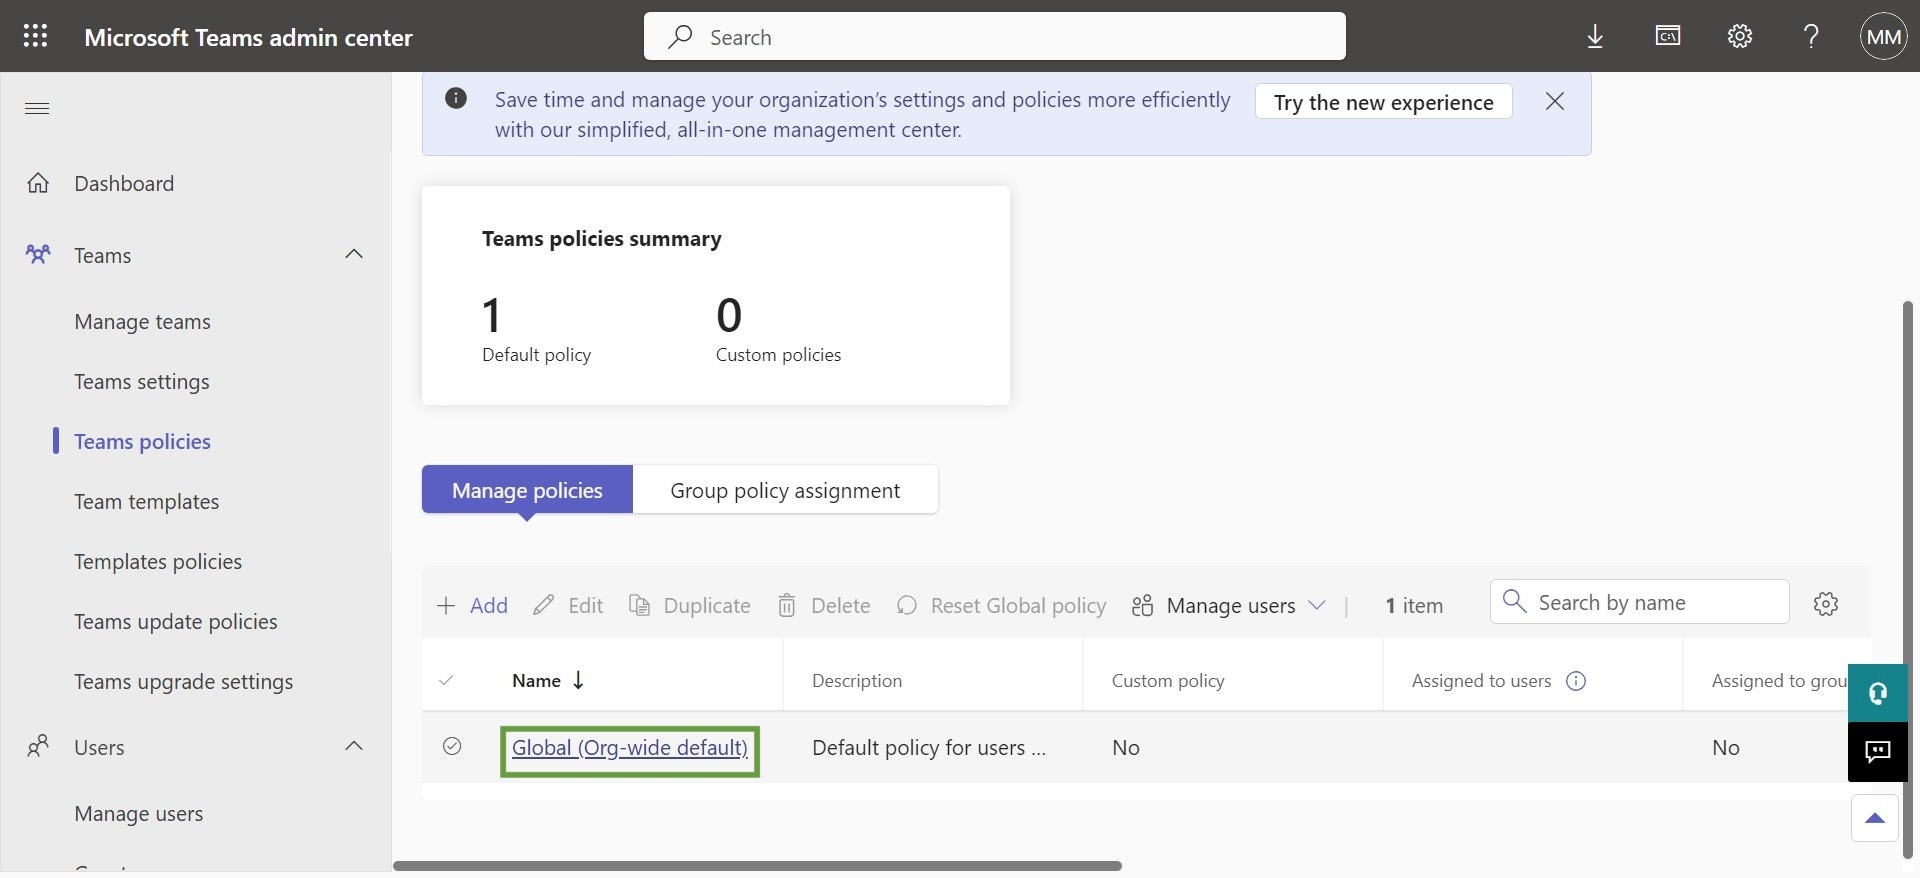
Task: Collapse the Users navigation section chevron
Action: [x=354, y=746]
